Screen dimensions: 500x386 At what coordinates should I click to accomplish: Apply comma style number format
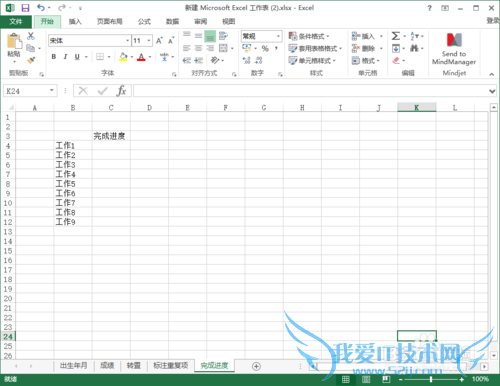coord(276,49)
